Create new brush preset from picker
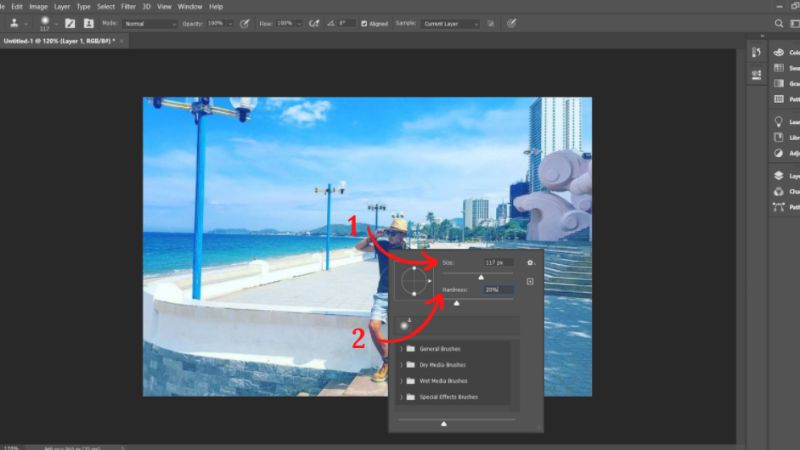This screenshot has height=450, width=800. tap(531, 281)
